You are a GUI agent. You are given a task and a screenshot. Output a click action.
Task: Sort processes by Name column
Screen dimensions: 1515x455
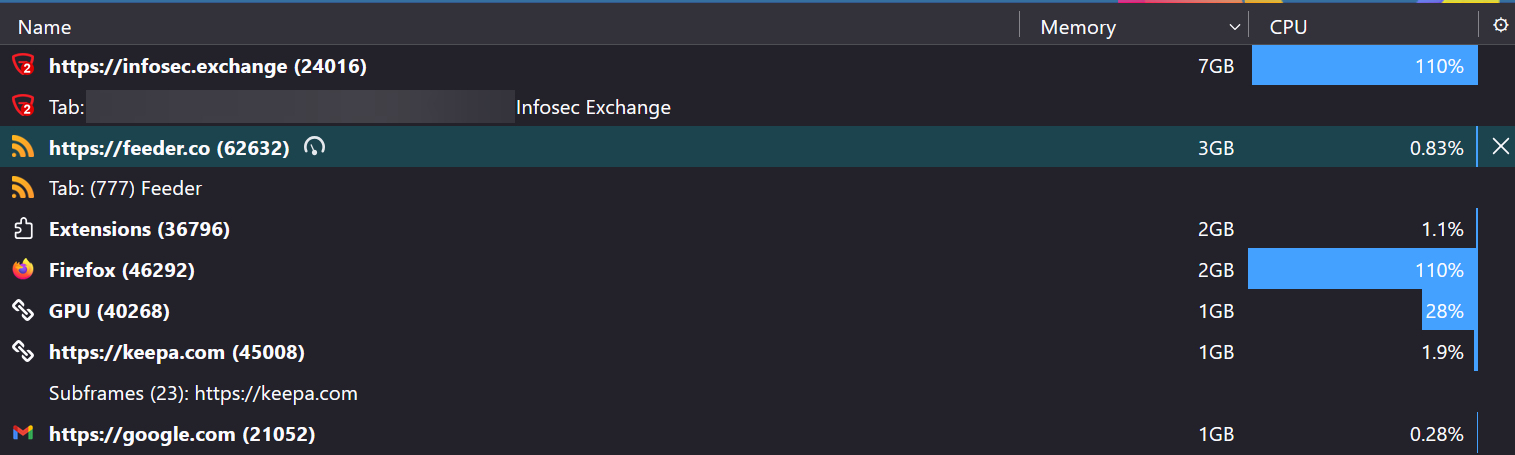pos(45,27)
